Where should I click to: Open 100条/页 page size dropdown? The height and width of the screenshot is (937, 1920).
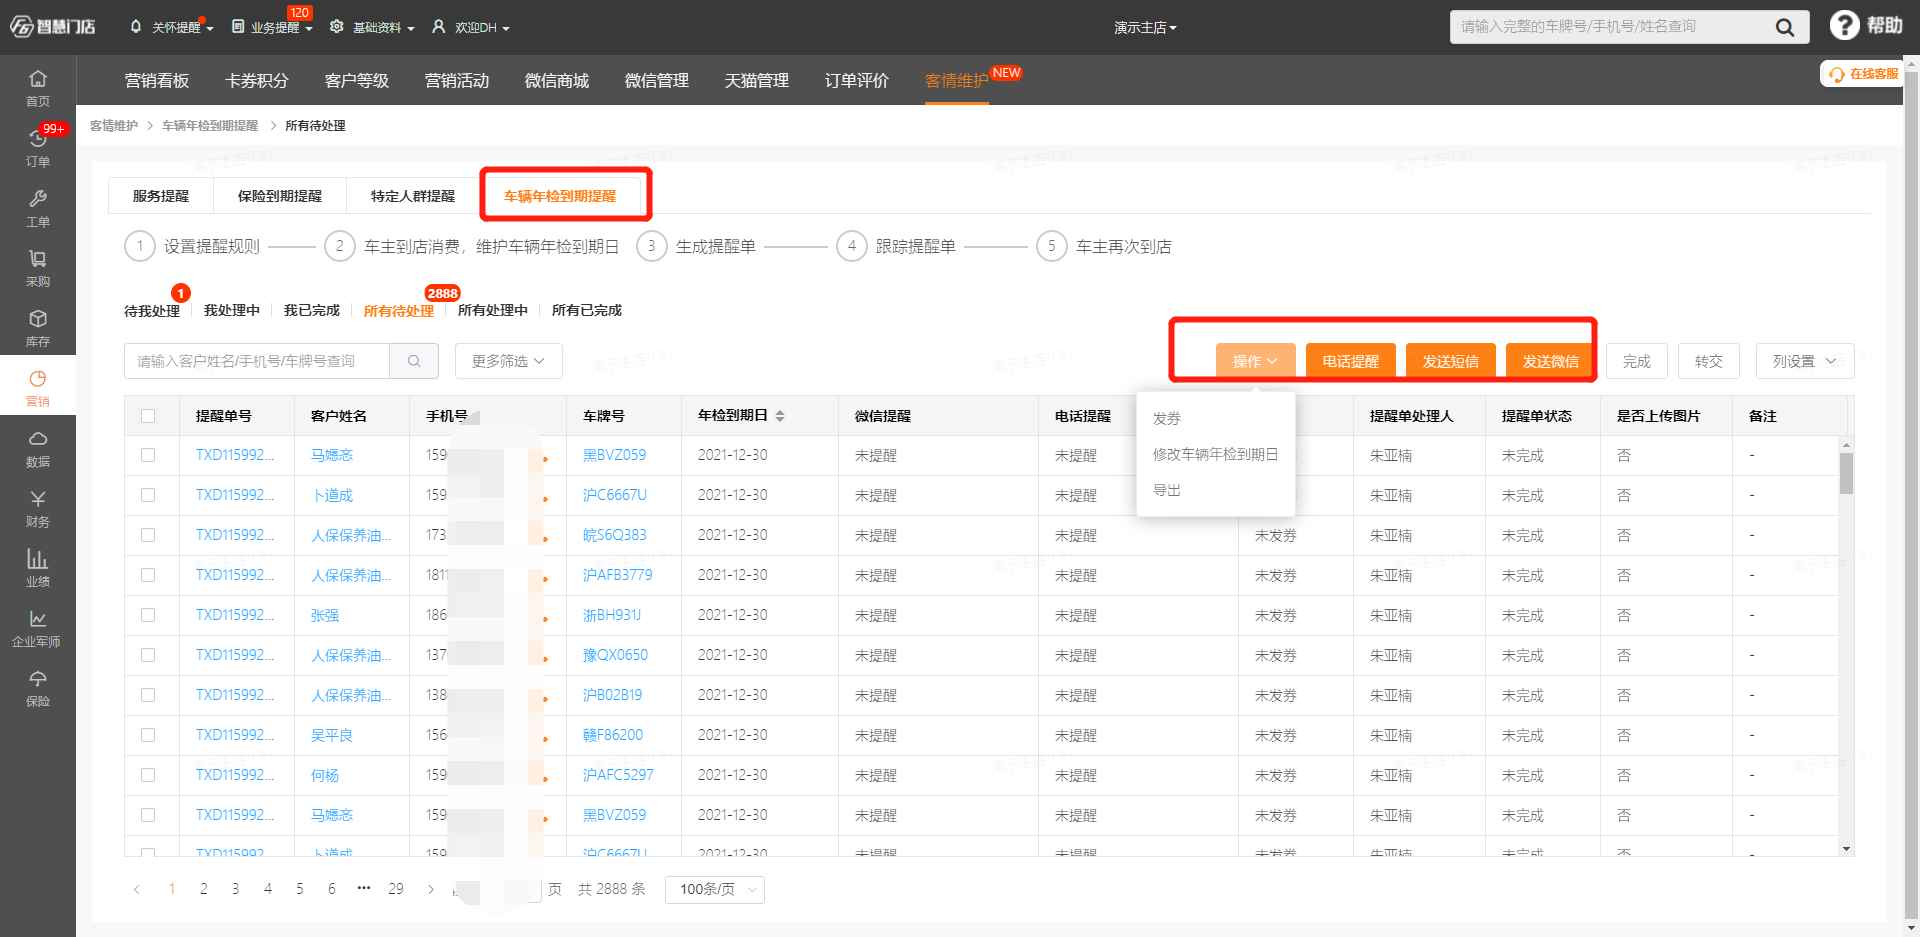pos(715,889)
